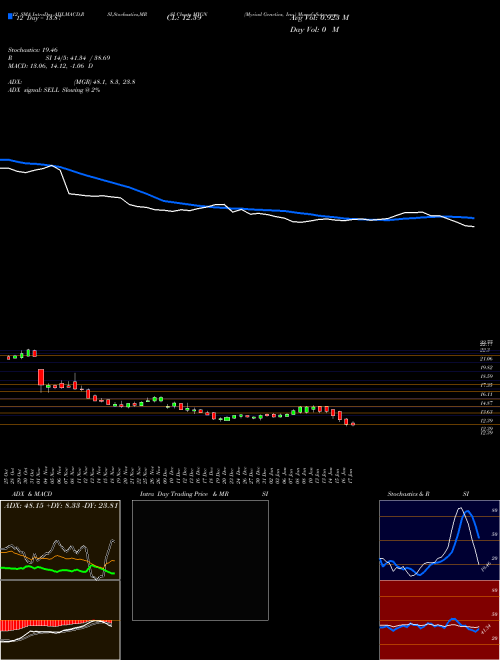This screenshot has height=660, width=500.
Task: Open 'Intra Day Trading Price & MR SI' title
Action: tap(204, 494)
